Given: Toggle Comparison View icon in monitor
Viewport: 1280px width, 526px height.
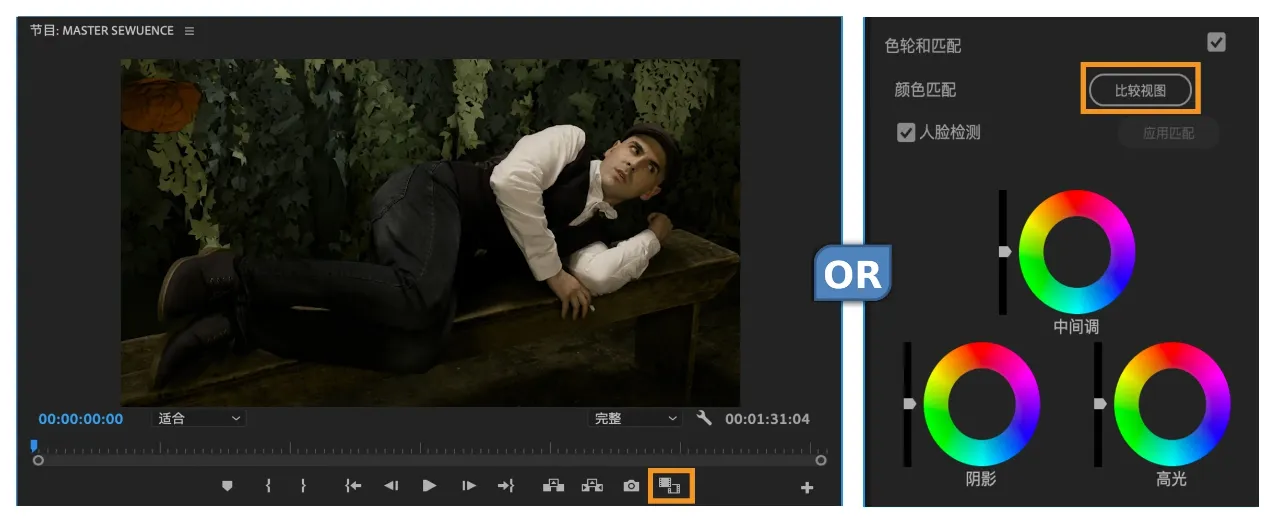Looking at the screenshot, I should click(x=670, y=487).
